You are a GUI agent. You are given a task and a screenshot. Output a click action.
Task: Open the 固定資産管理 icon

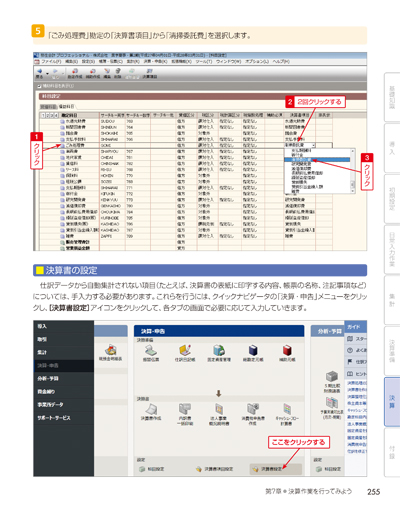[219, 353]
